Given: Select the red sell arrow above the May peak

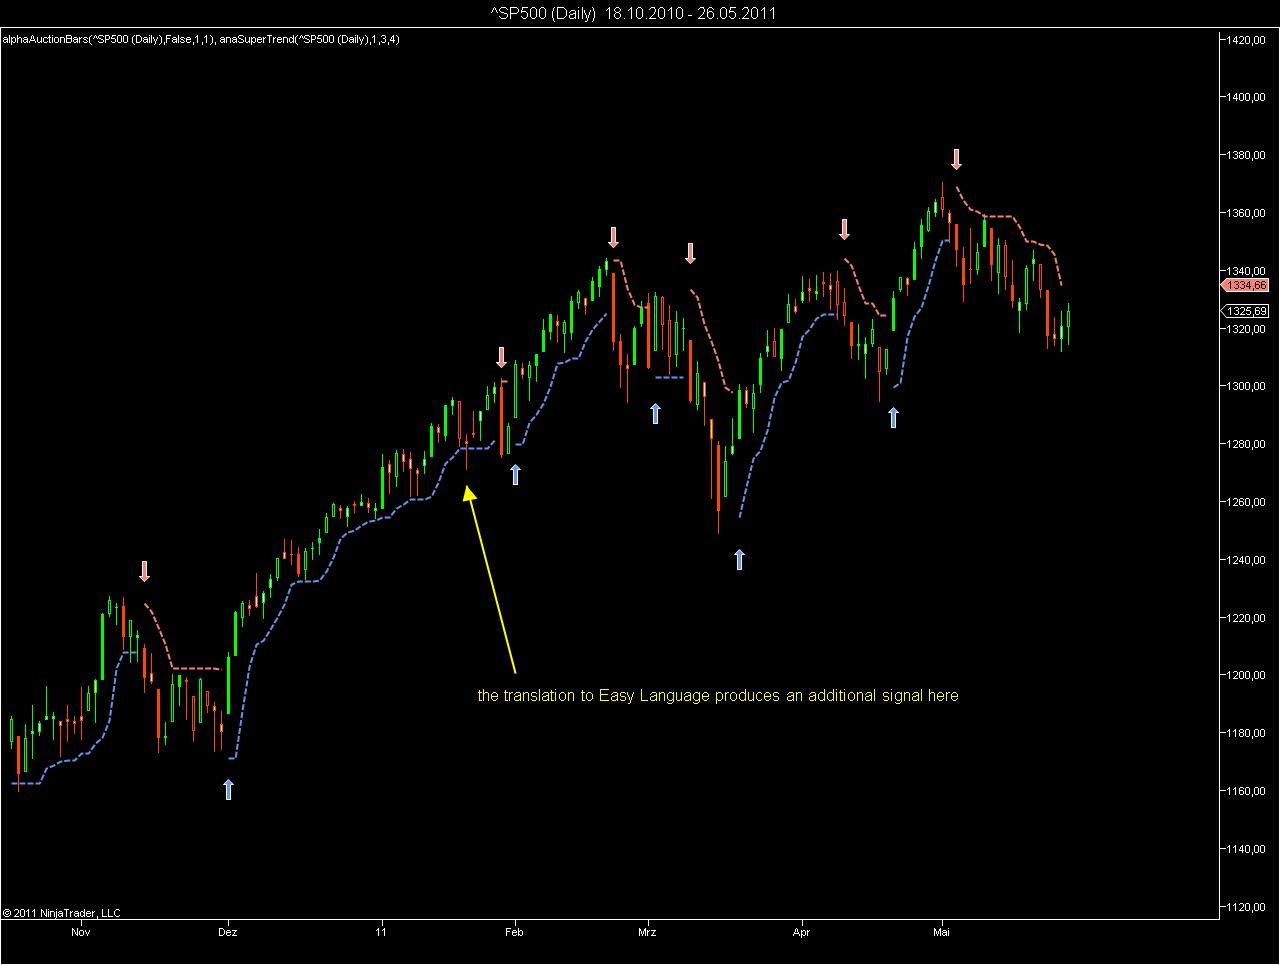Looking at the screenshot, I should [956, 159].
